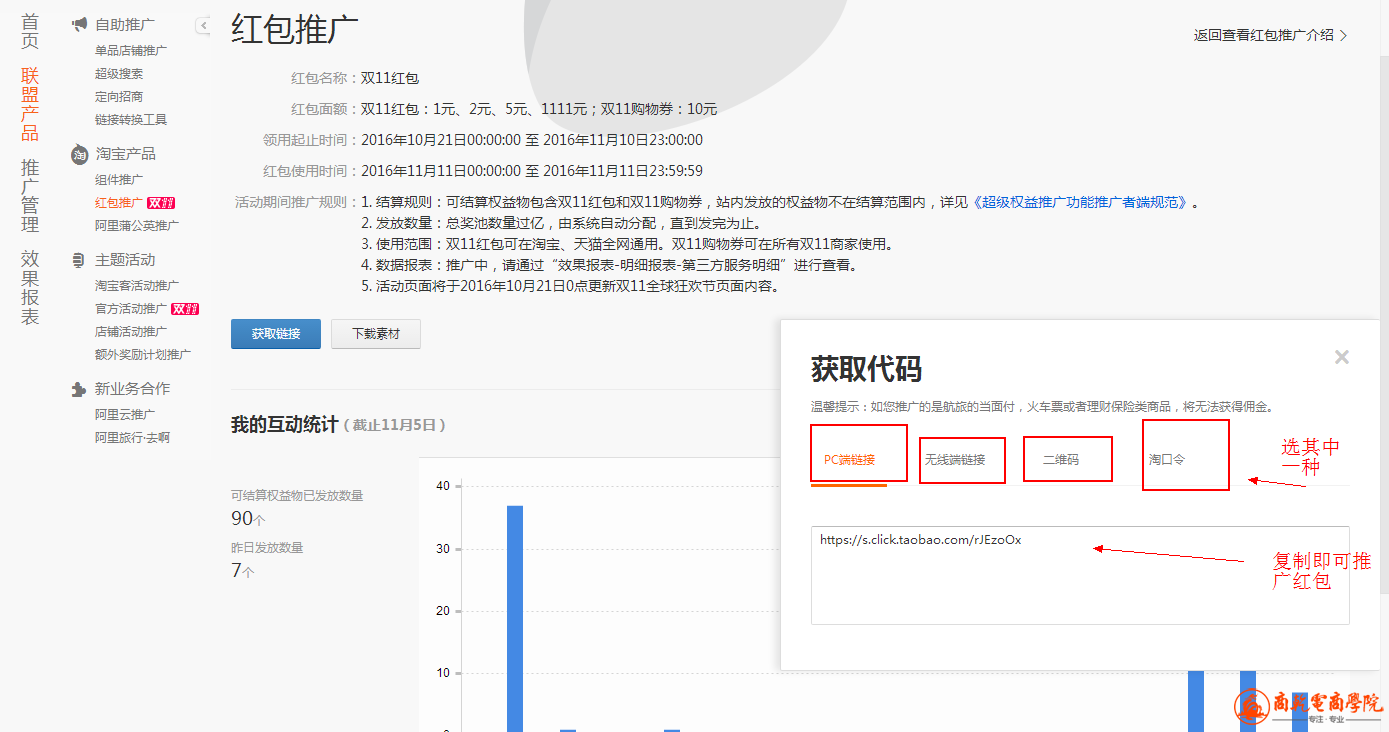Open 官方活动推广 in the sidebar
Image resolution: width=1389 pixels, height=732 pixels.
click(x=131, y=308)
